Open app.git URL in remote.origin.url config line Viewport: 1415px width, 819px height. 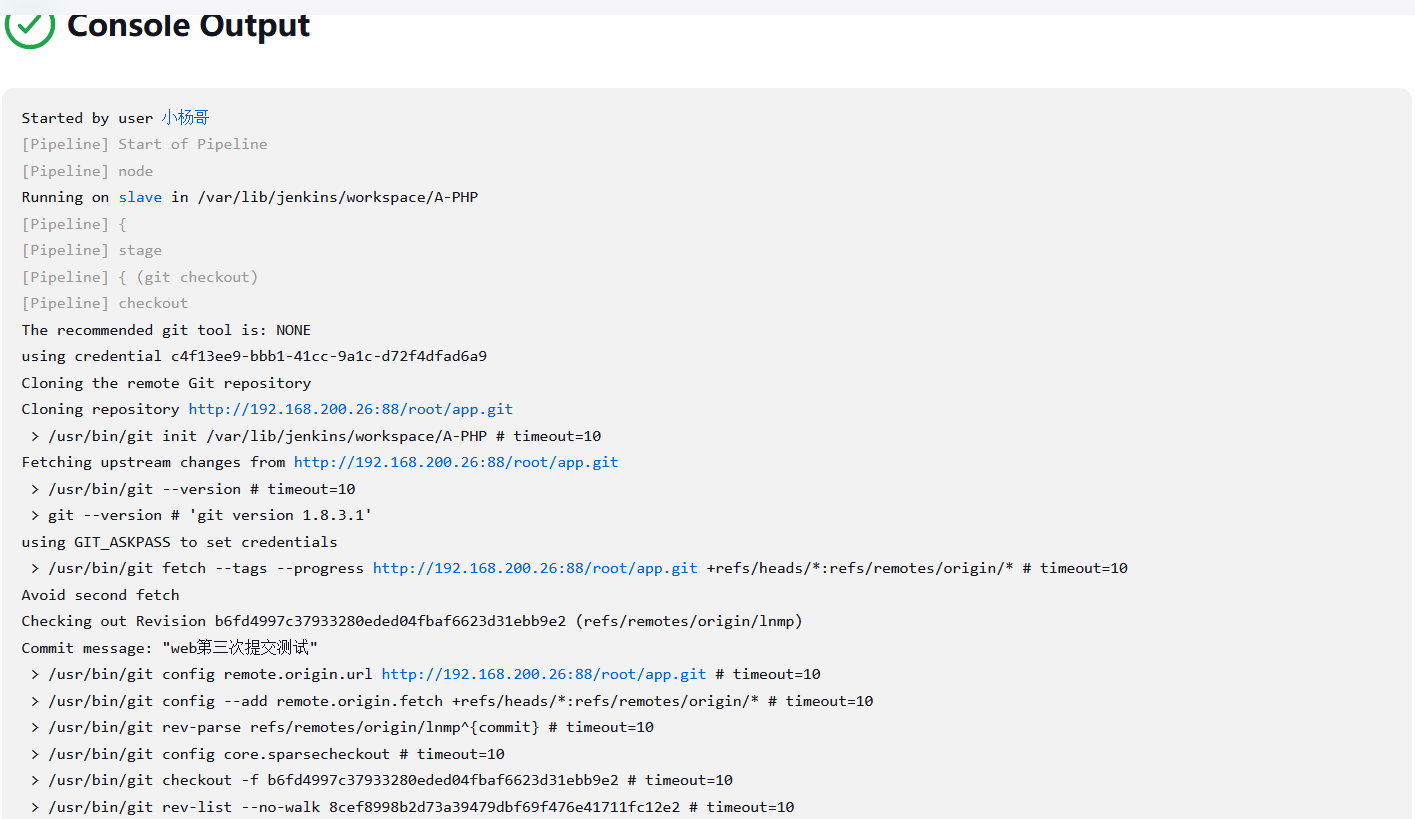pyautogui.click(x=544, y=674)
